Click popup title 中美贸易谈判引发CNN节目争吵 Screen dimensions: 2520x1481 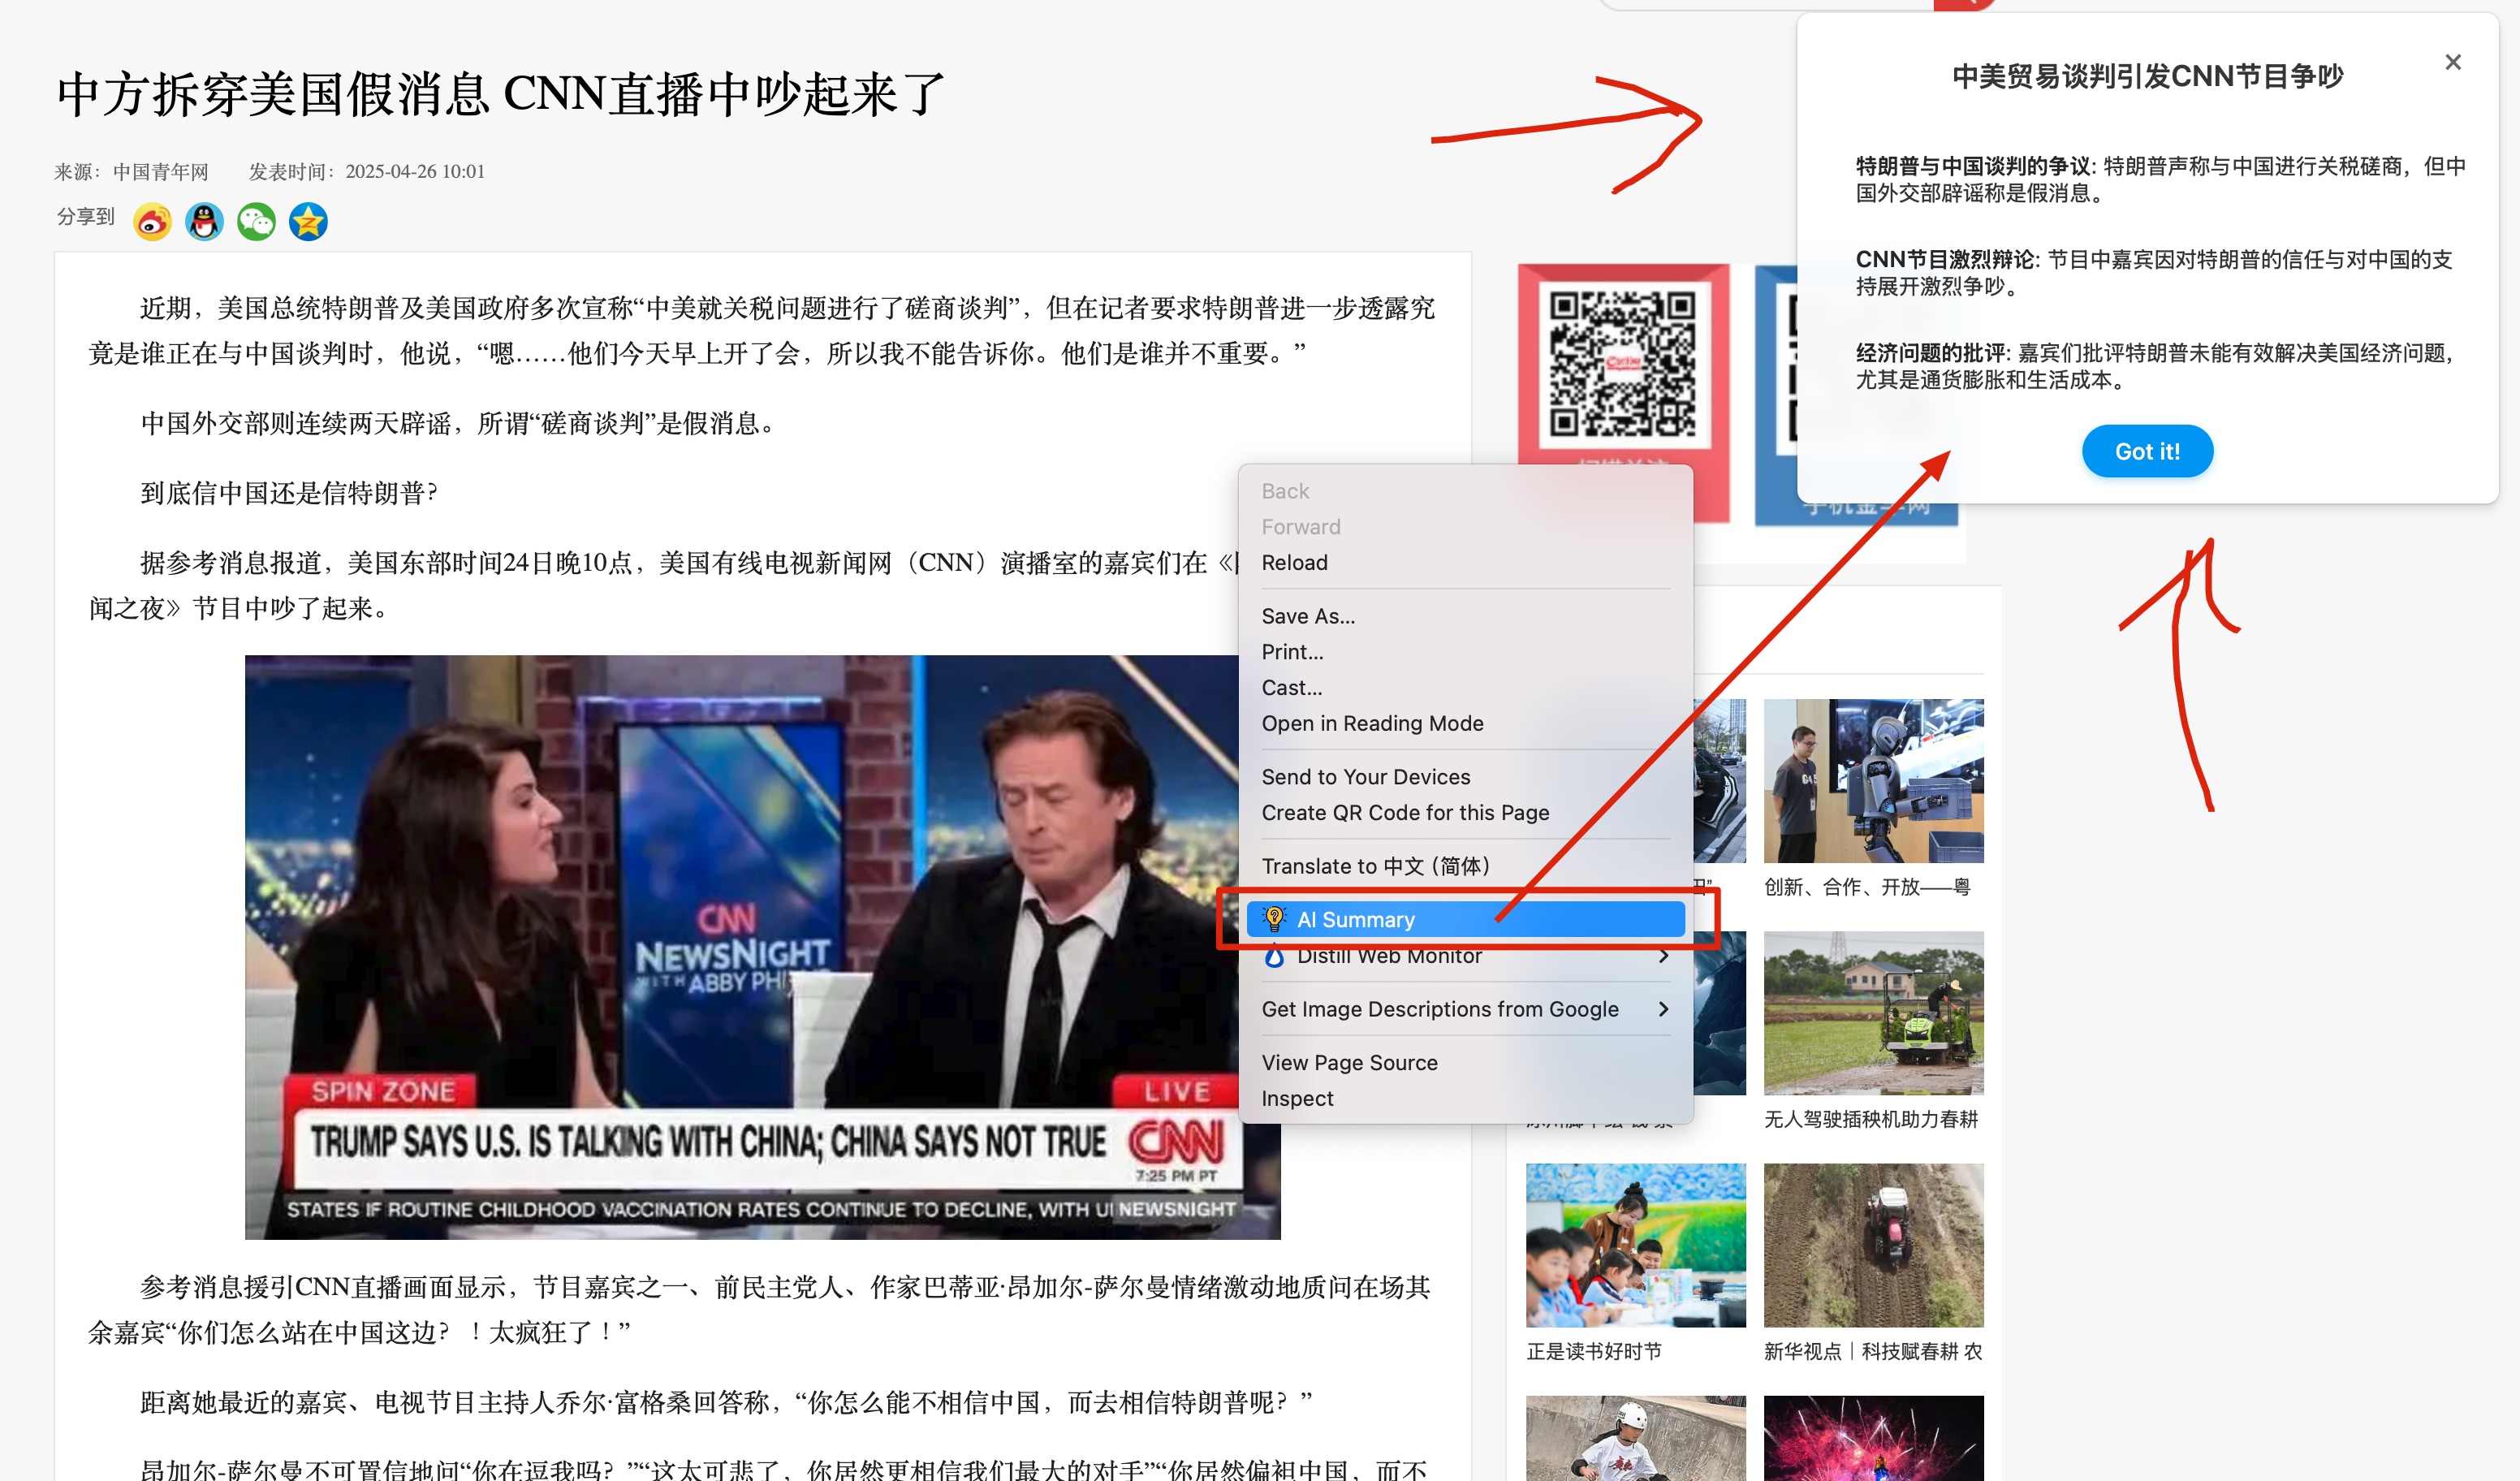coord(2147,76)
